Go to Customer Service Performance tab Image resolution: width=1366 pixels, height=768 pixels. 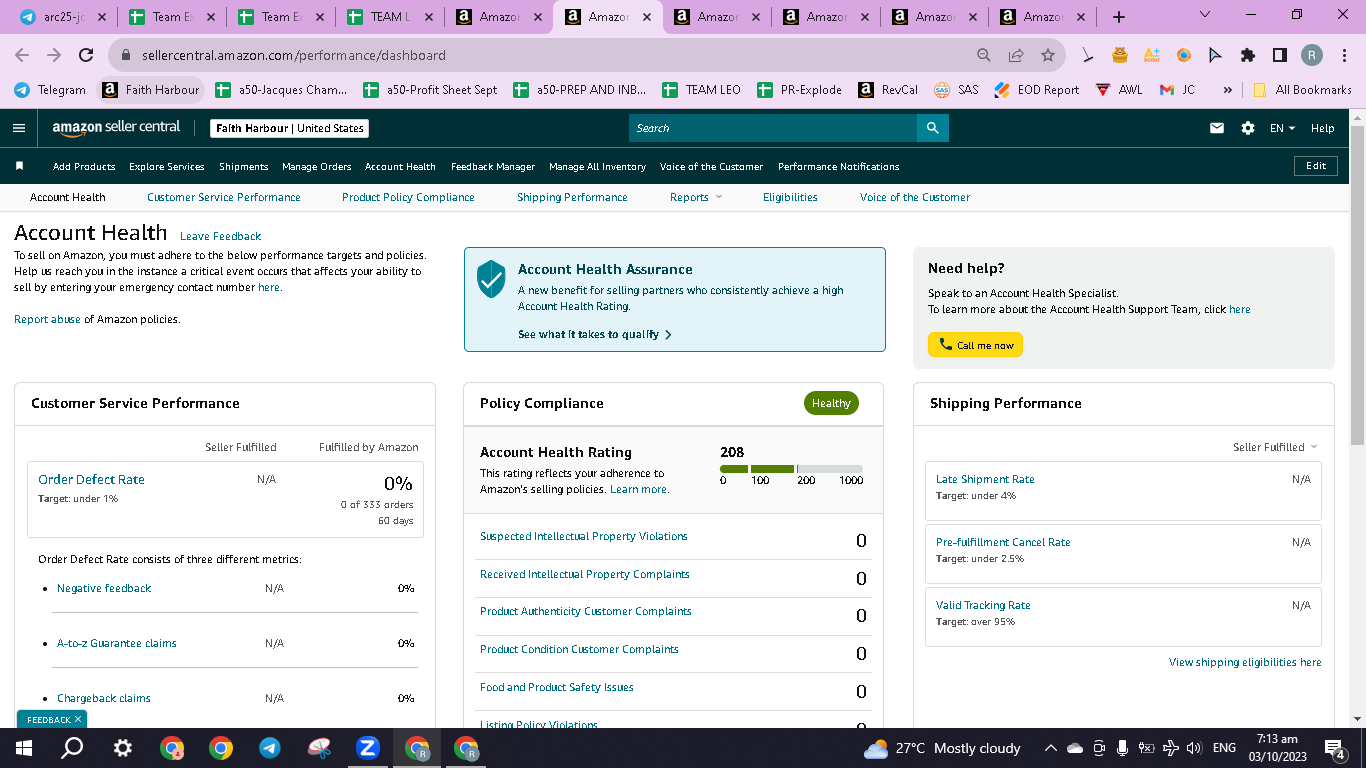click(x=224, y=197)
